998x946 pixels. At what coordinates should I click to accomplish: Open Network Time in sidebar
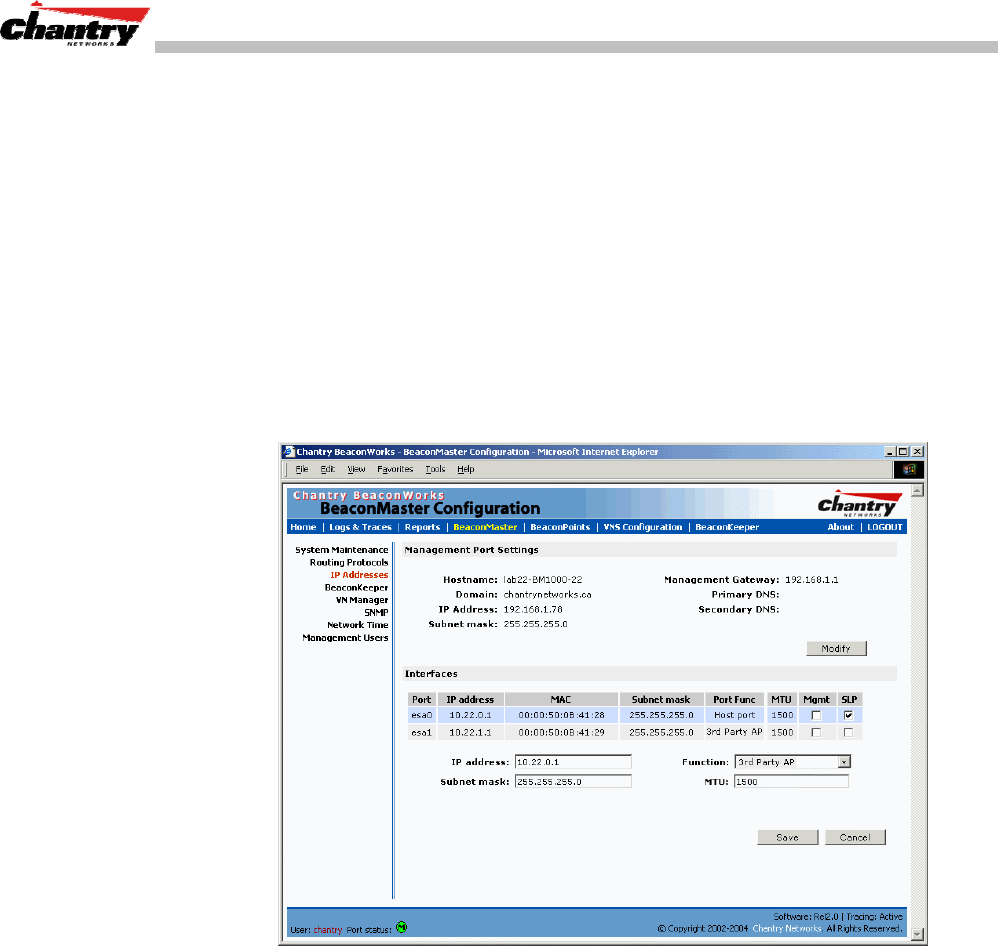[357, 625]
